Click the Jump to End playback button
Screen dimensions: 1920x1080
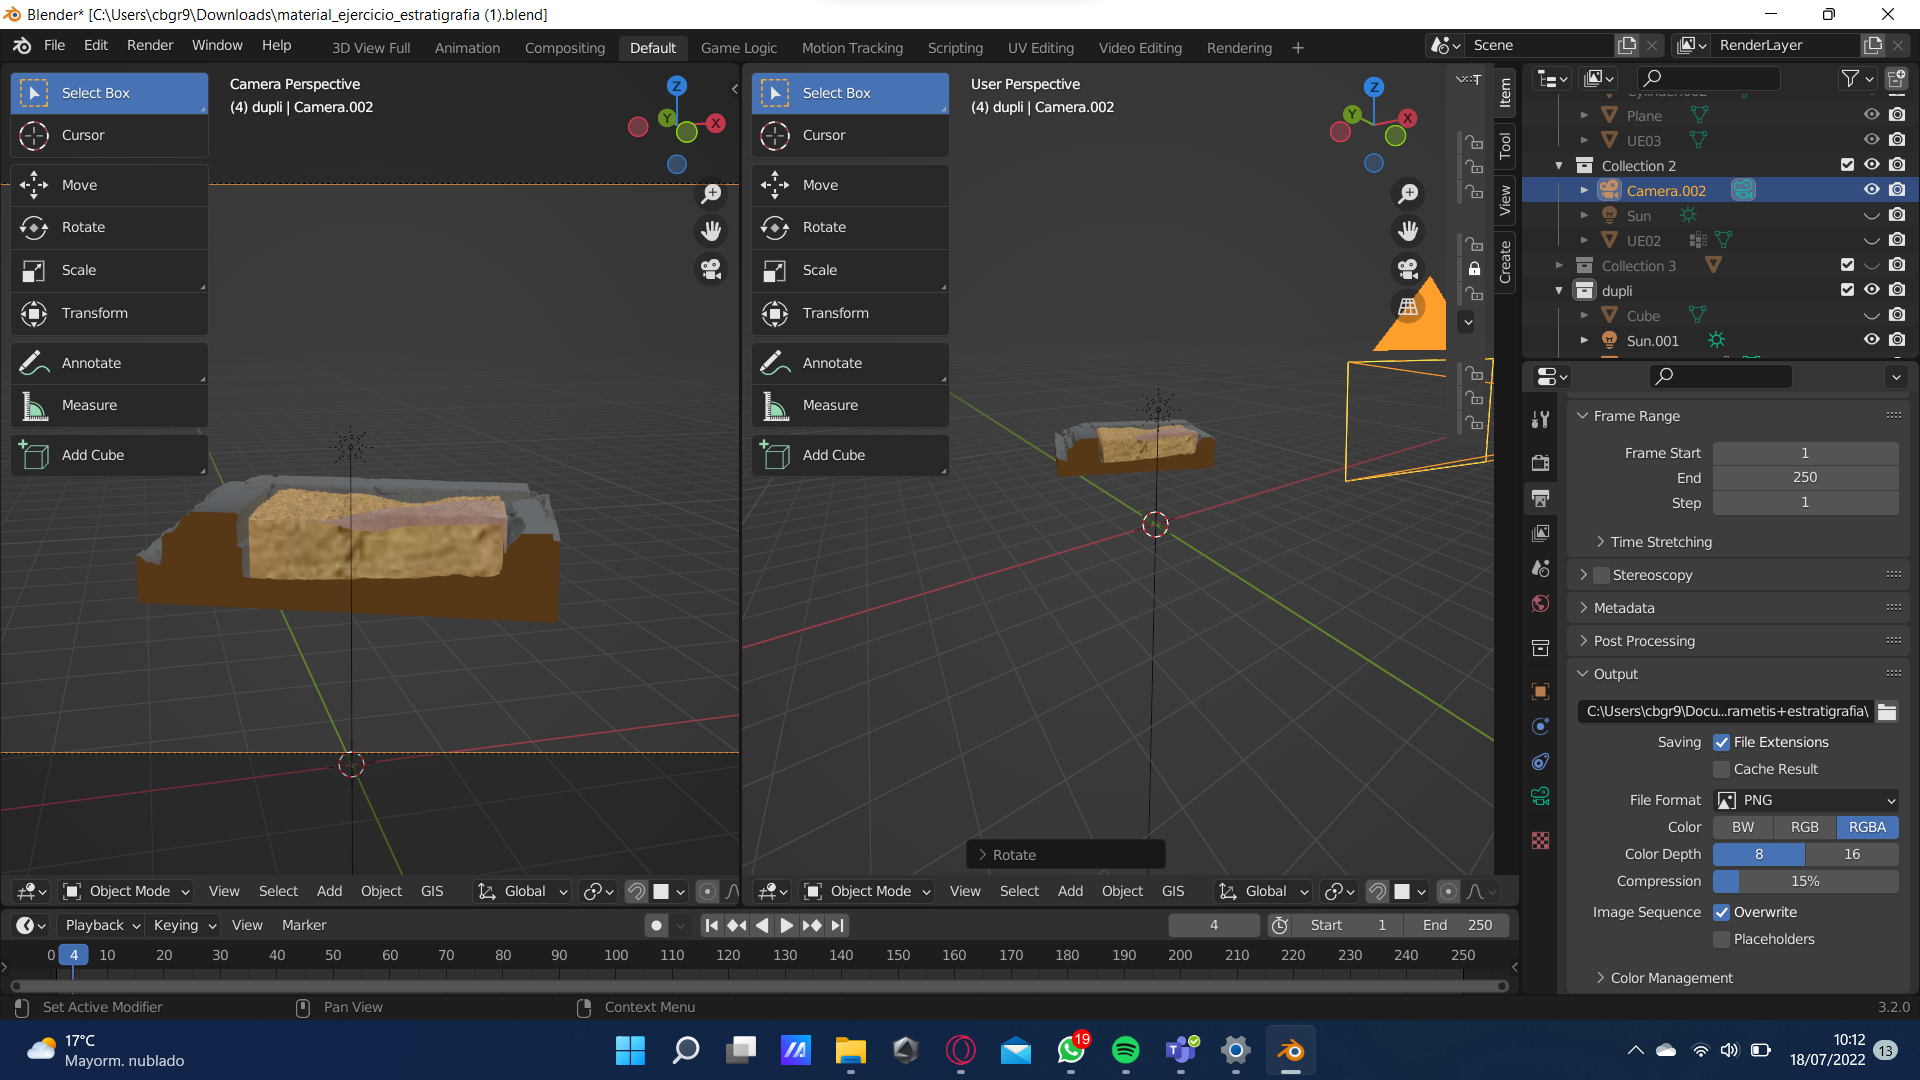click(x=838, y=925)
